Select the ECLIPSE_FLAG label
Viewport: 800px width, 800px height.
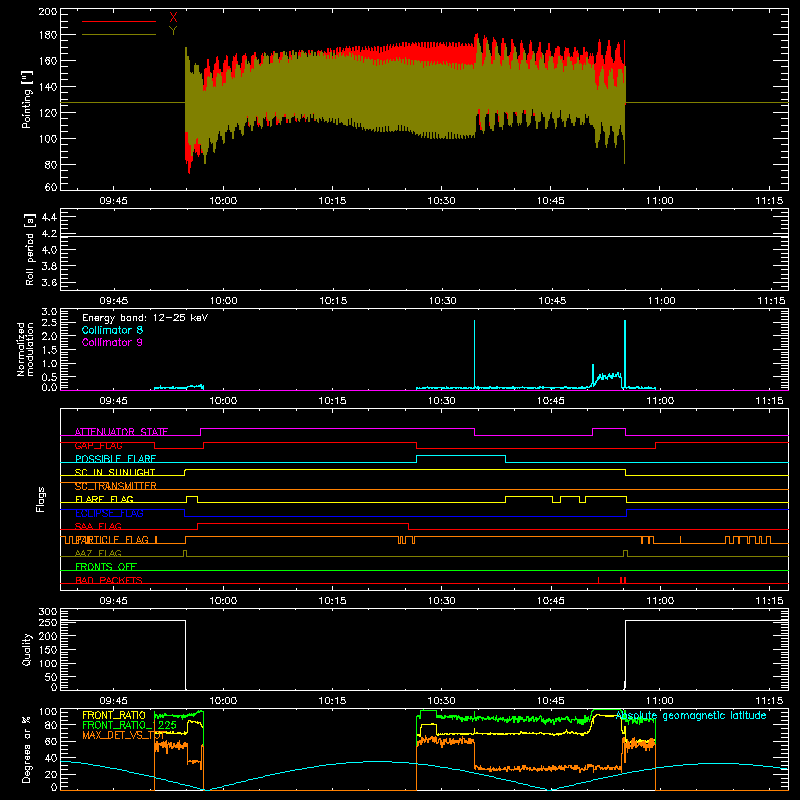(x=109, y=513)
